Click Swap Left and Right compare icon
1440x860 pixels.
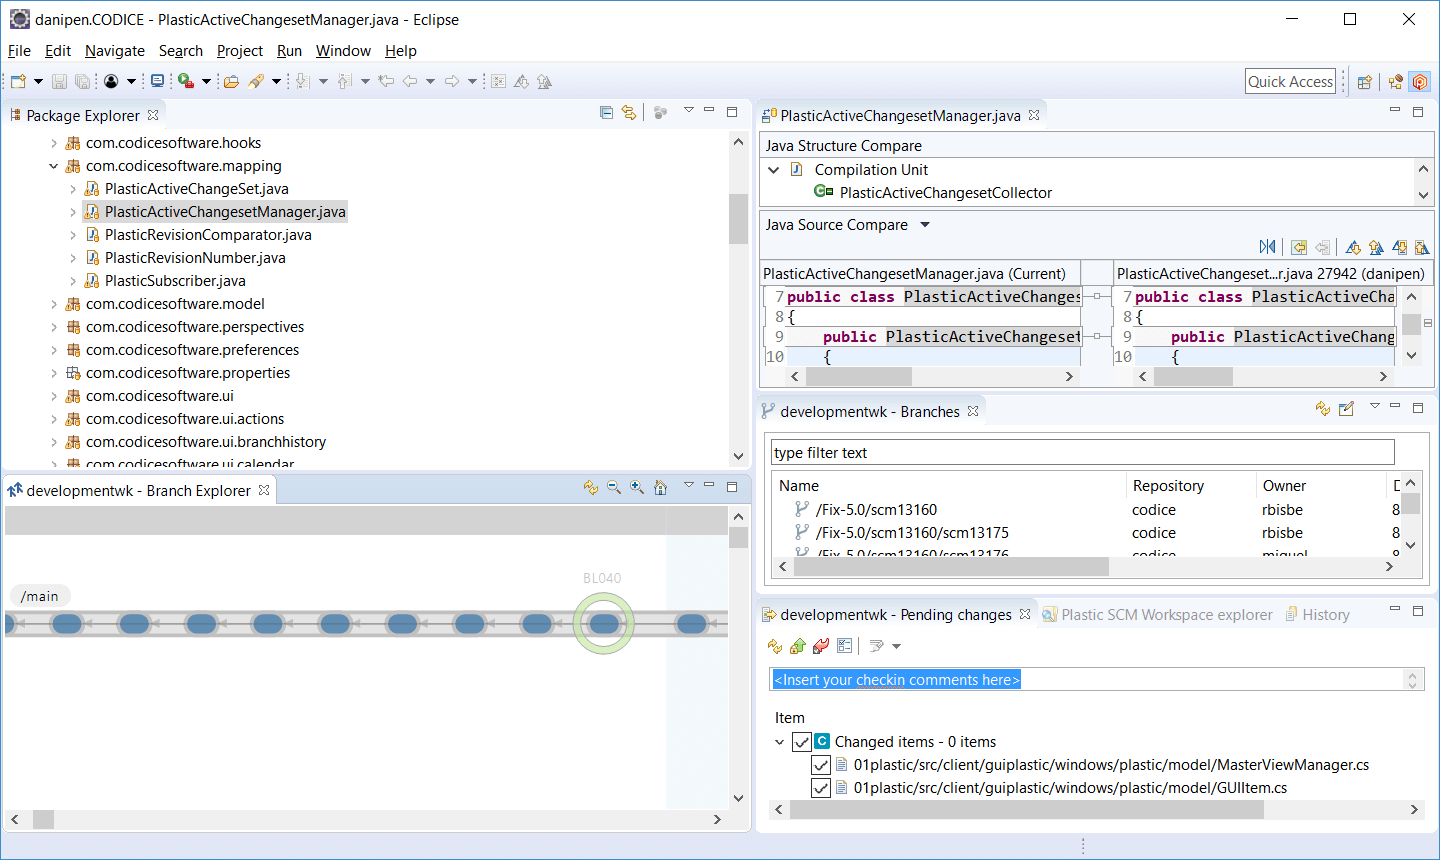point(1267,247)
